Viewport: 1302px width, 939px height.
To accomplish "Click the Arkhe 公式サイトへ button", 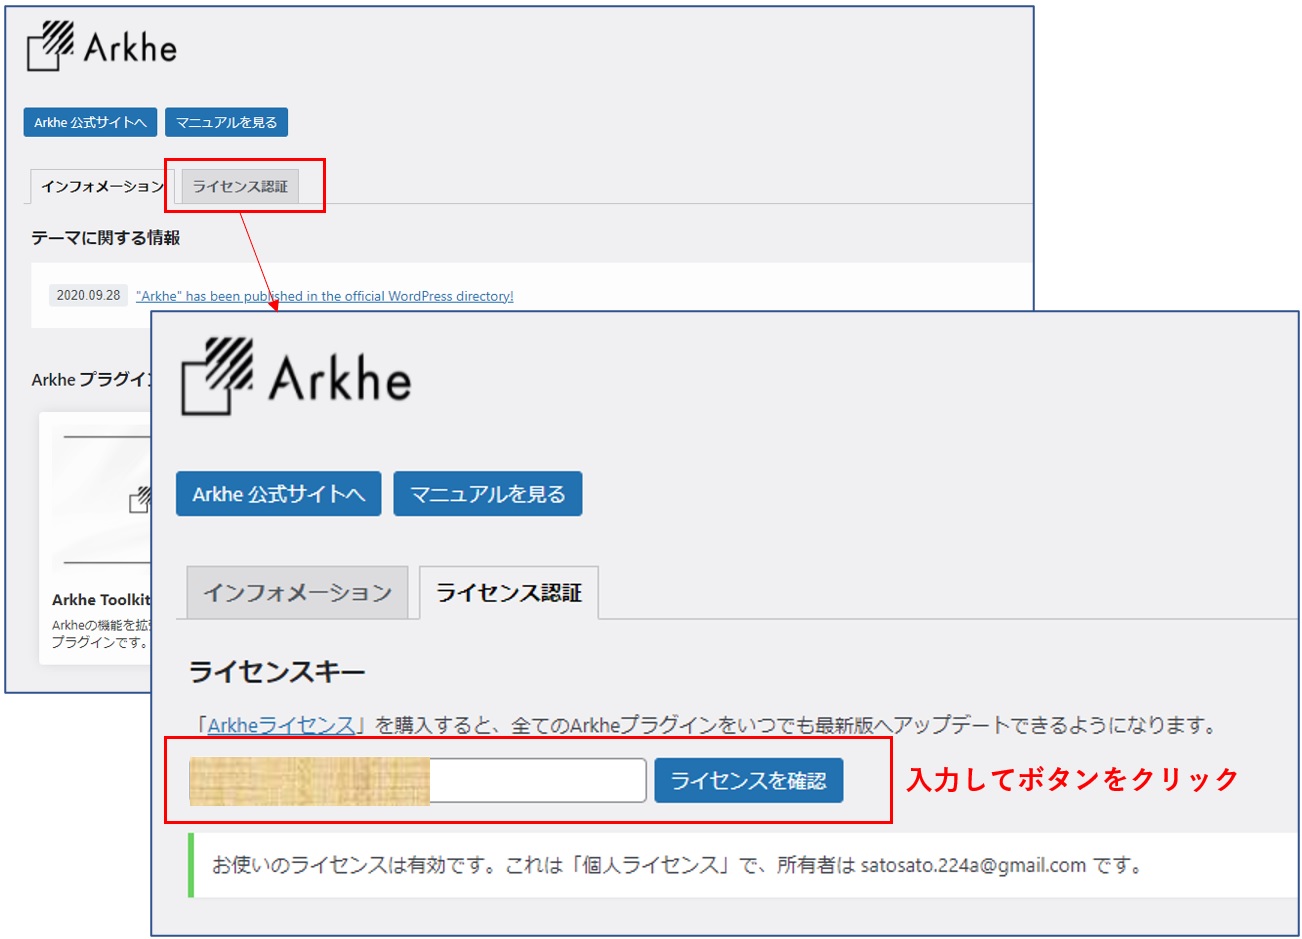I will click(277, 492).
